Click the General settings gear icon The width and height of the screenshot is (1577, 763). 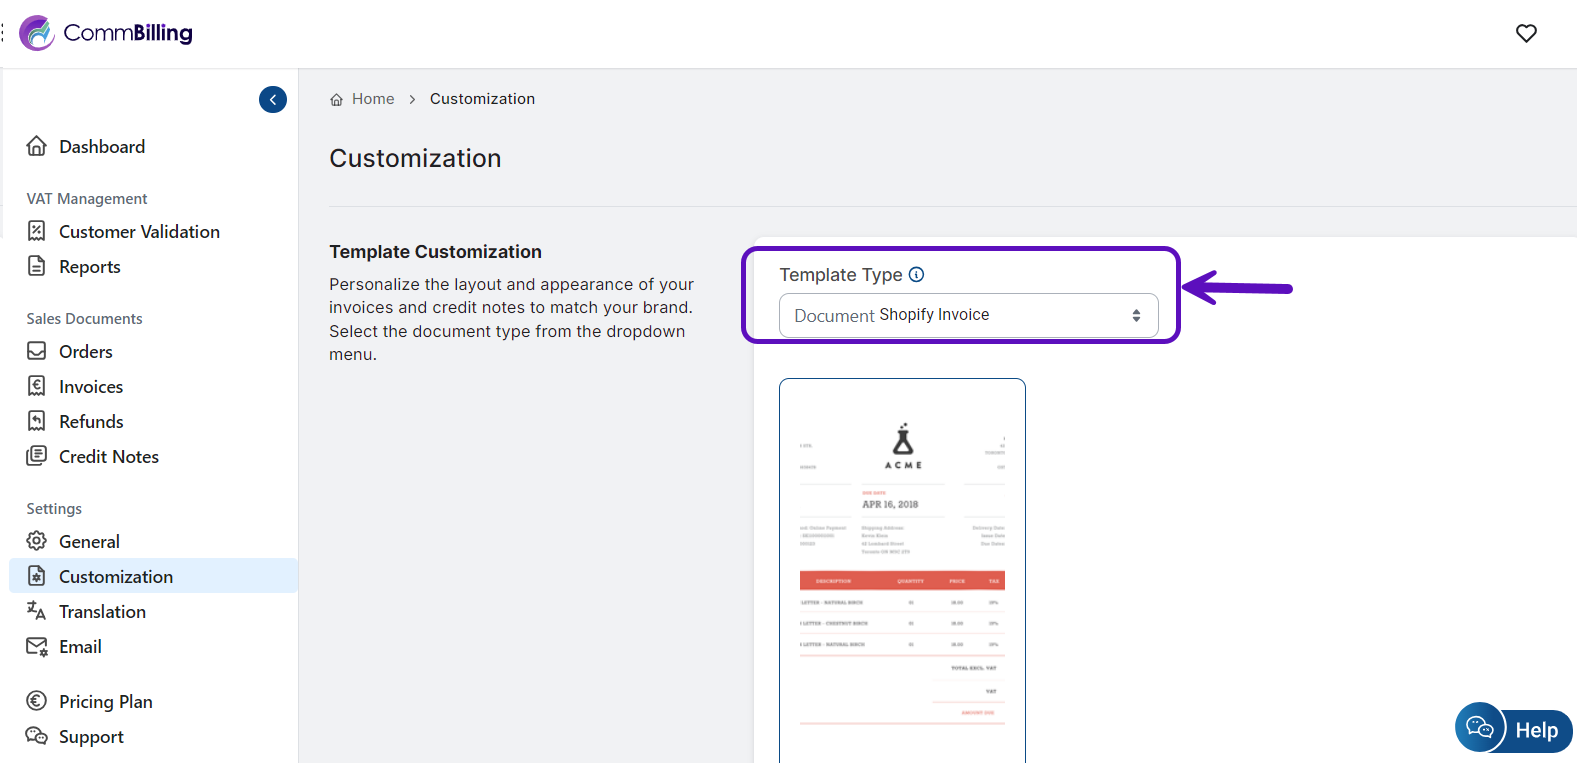point(37,541)
